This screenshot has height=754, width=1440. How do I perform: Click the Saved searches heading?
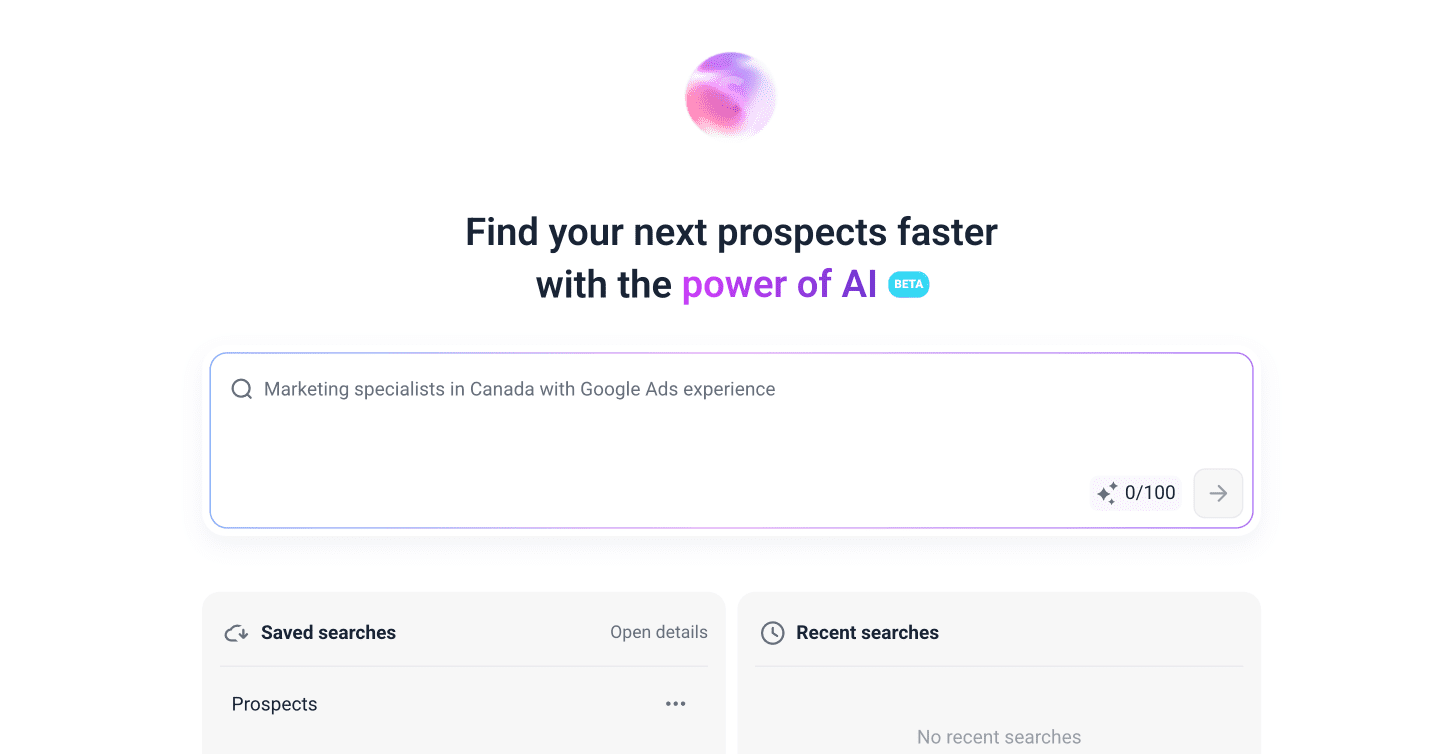328,633
